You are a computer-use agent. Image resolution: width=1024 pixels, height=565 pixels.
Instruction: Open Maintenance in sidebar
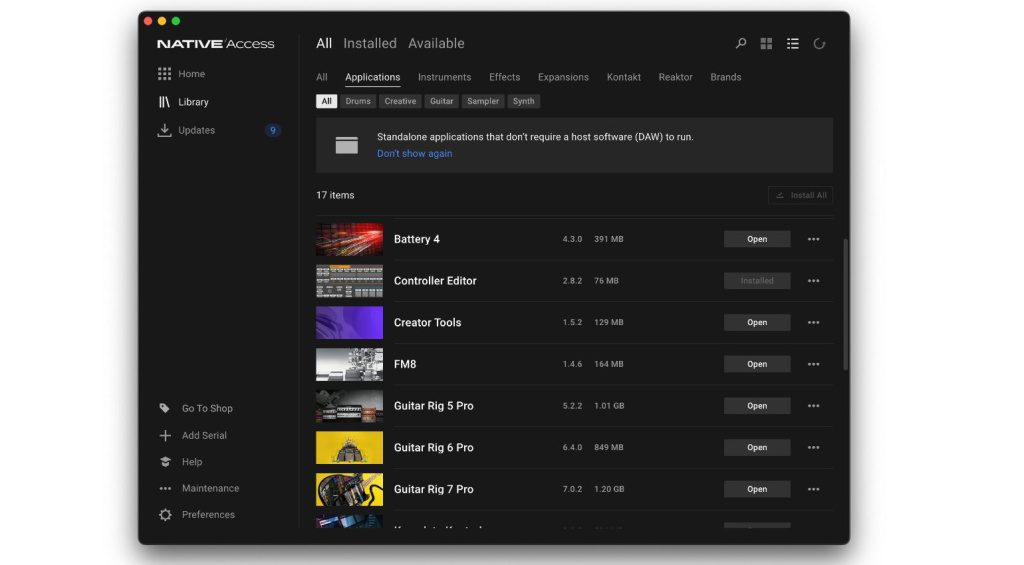pos(210,489)
